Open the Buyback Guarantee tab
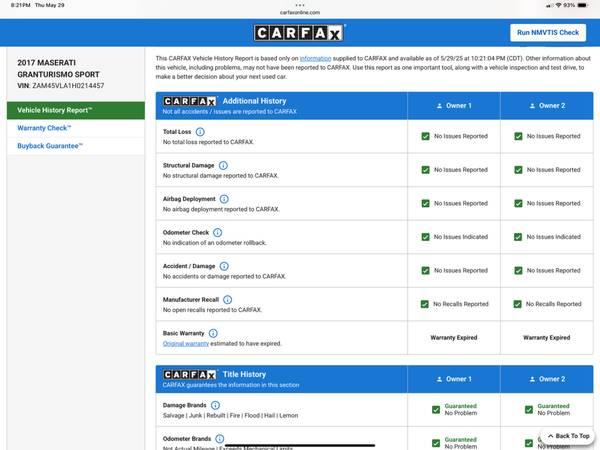This screenshot has height=450, width=600. point(76,146)
